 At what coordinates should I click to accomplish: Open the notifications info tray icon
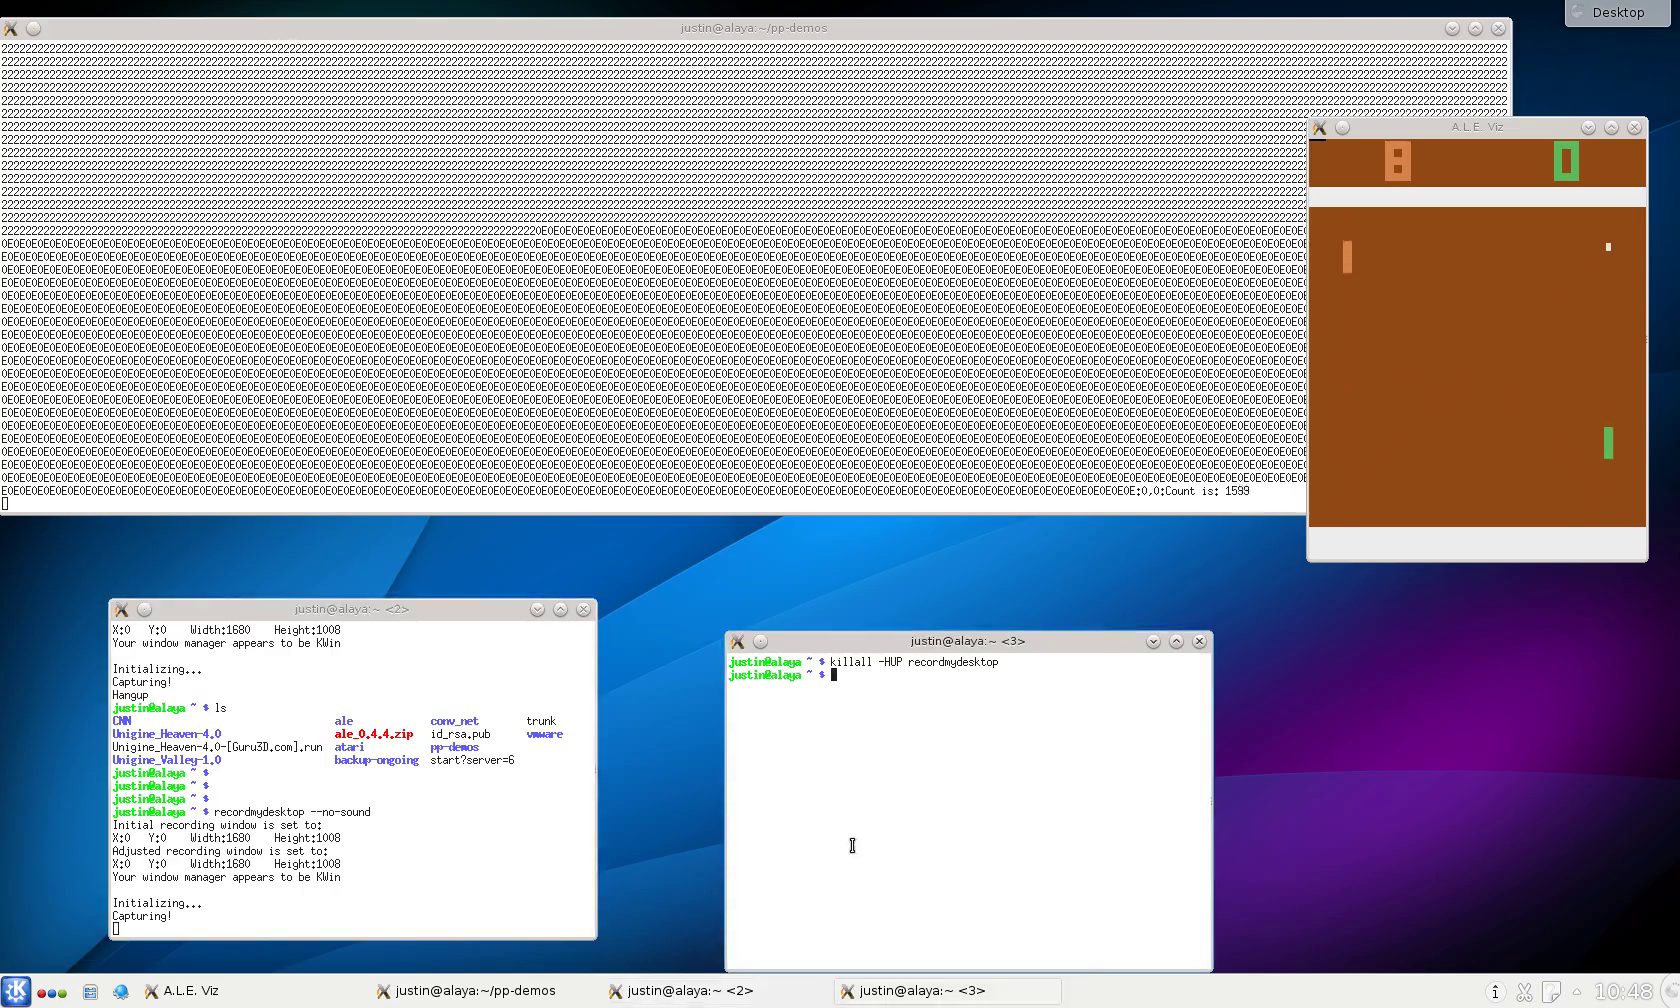(x=1495, y=992)
